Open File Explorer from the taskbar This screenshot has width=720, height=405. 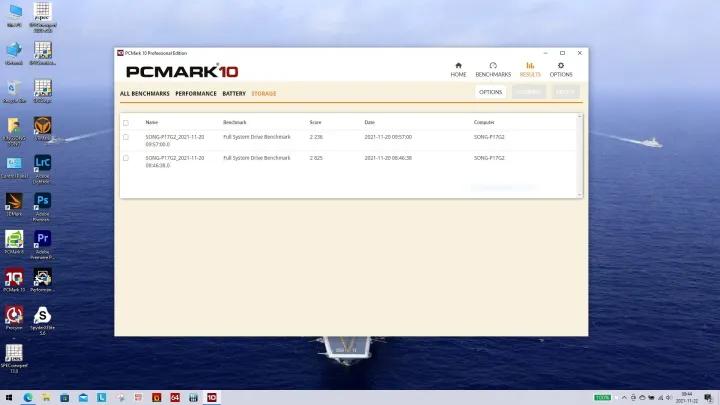[x=46, y=398]
